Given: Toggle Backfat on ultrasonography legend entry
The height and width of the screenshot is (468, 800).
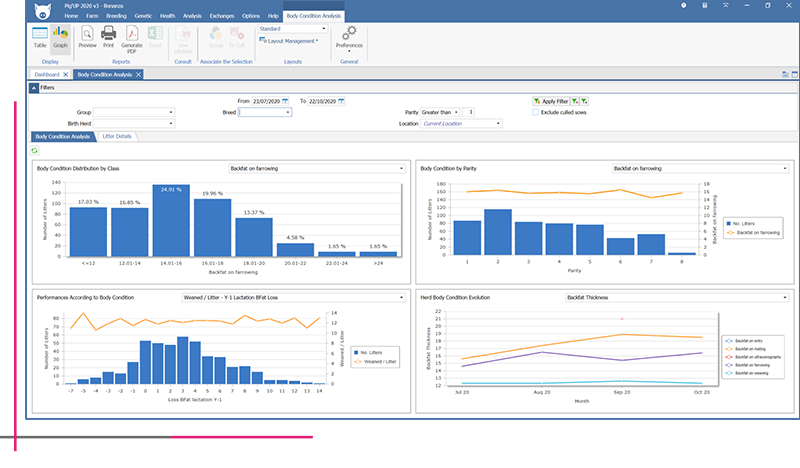Looking at the screenshot, I should coord(753,357).
